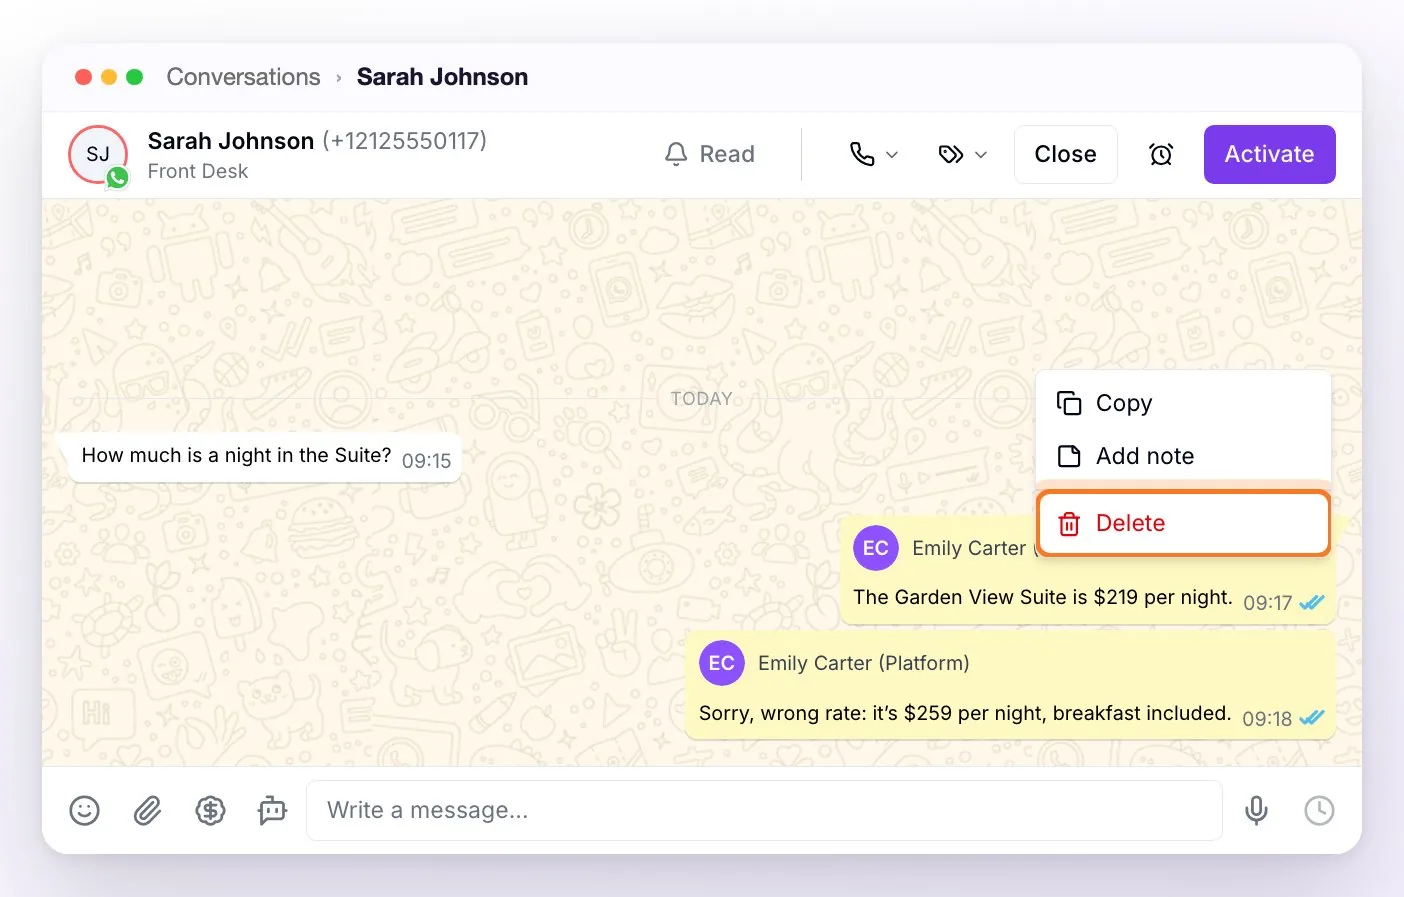Click the Write a message input field
The height and width of the screenshot is (897, 1404).
(764, 810)
